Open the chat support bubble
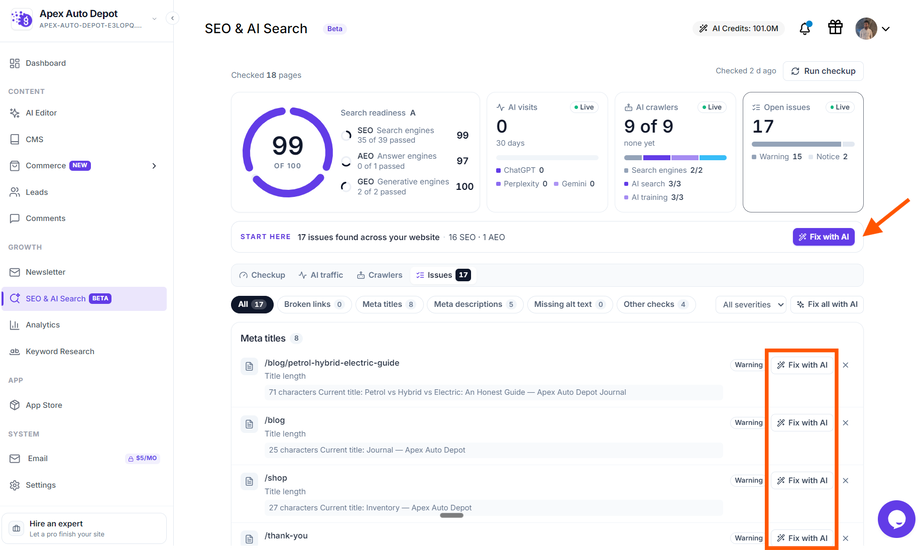 pyautogui.click(x=896, y=518)
